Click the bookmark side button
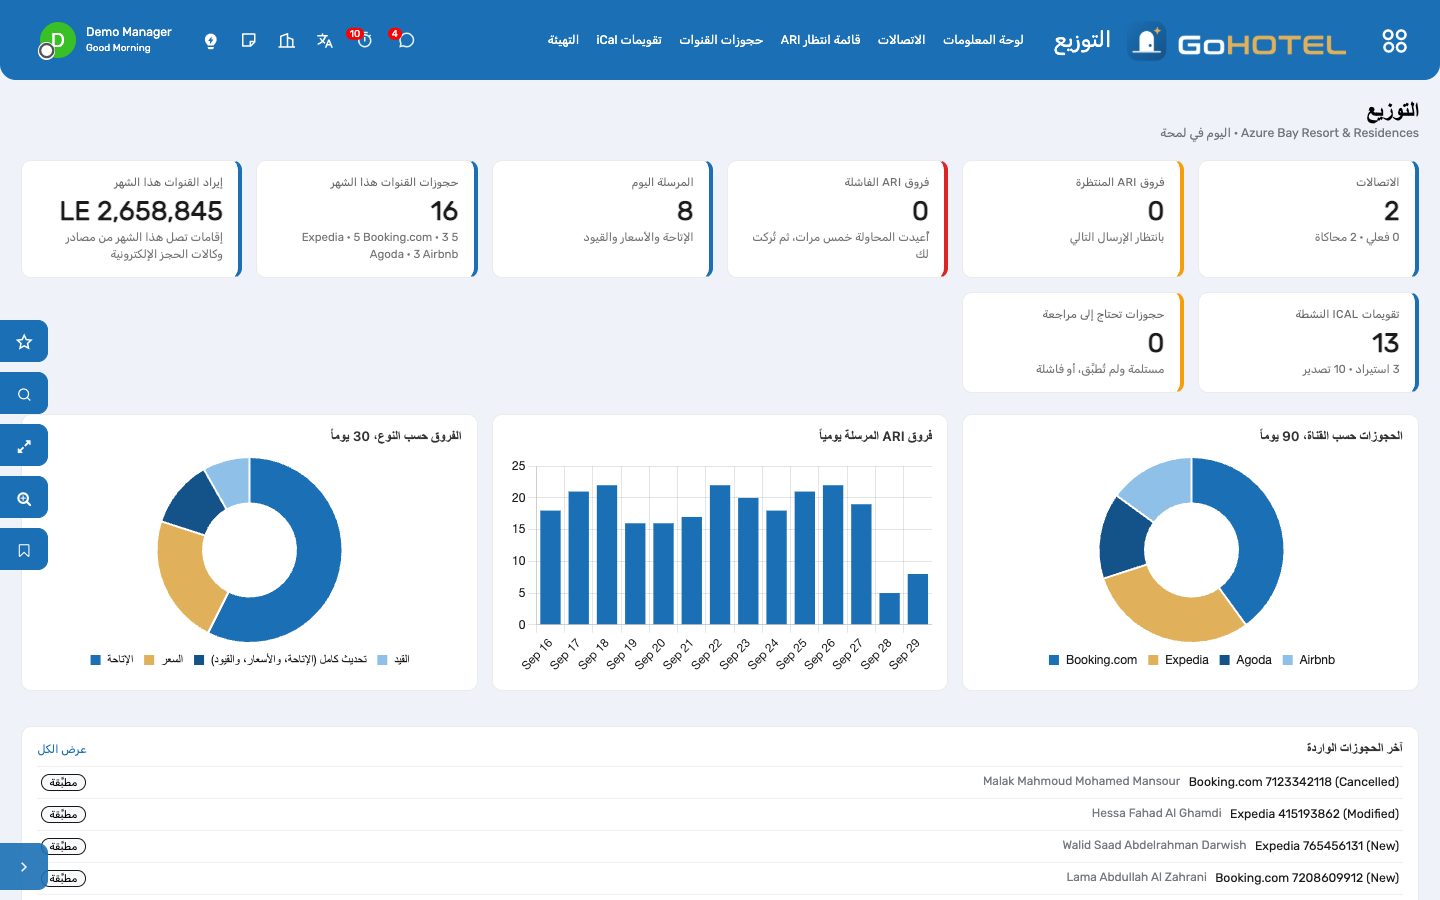The height and width of the screenshot is (900, 1440). coord(24,549)
